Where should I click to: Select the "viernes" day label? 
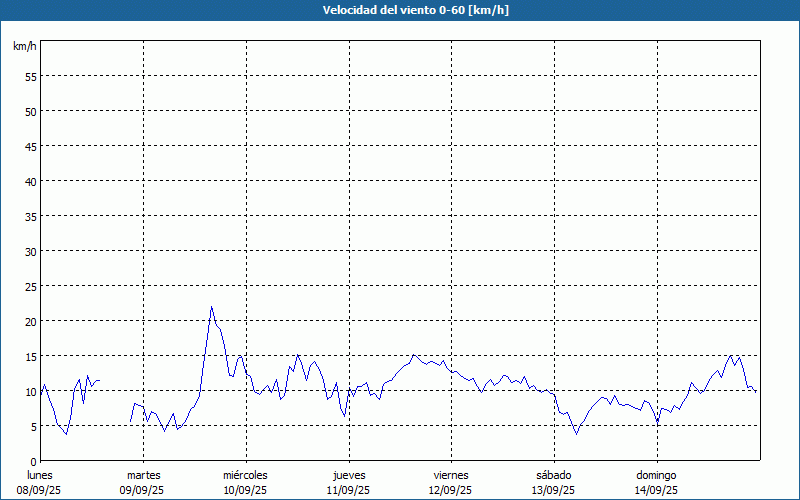pyautogui.click(x=450, y=475)
